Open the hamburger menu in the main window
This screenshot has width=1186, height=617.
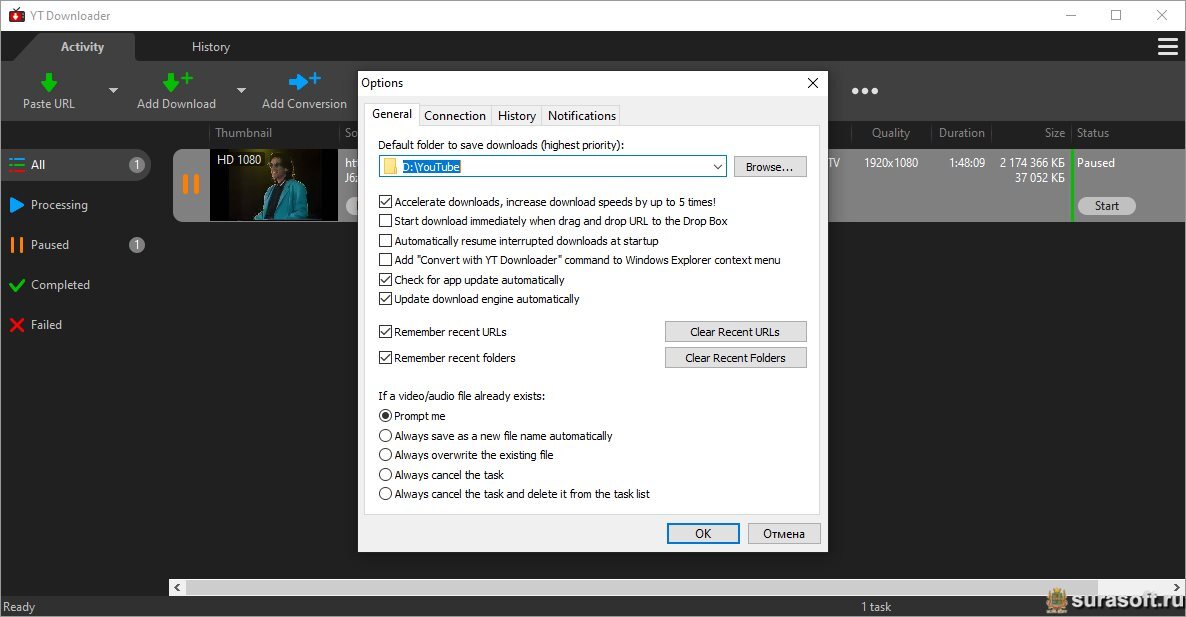pyautogui.click(x=1168, y=47)
